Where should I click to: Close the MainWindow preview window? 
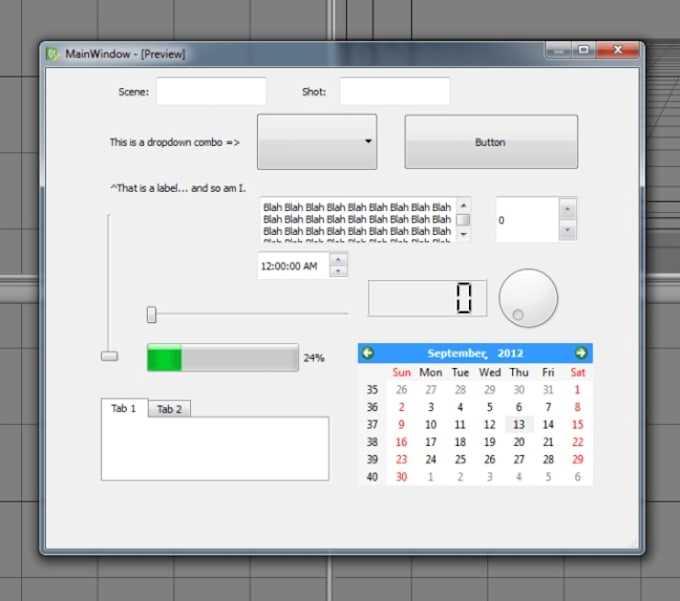click(x=618, y=50)
